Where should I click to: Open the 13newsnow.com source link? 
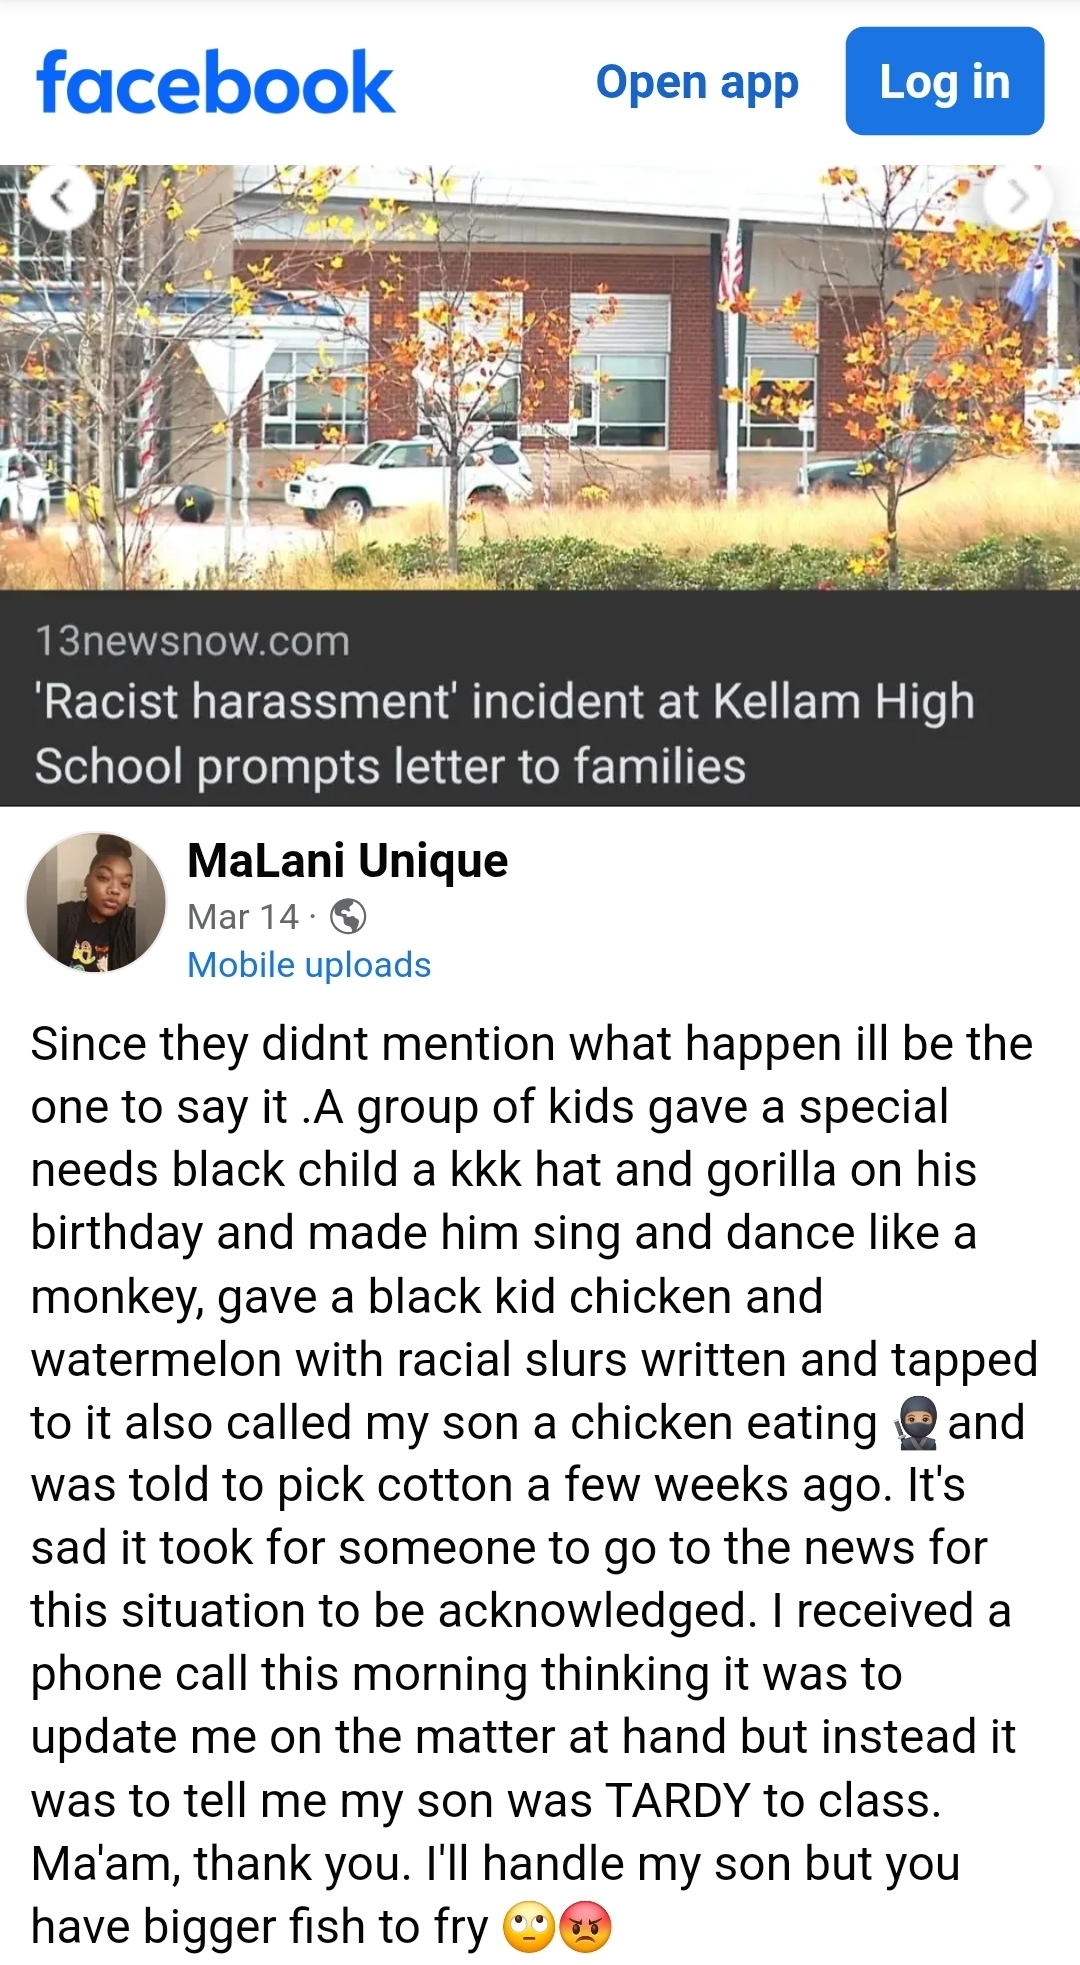[x=192, y=641]
